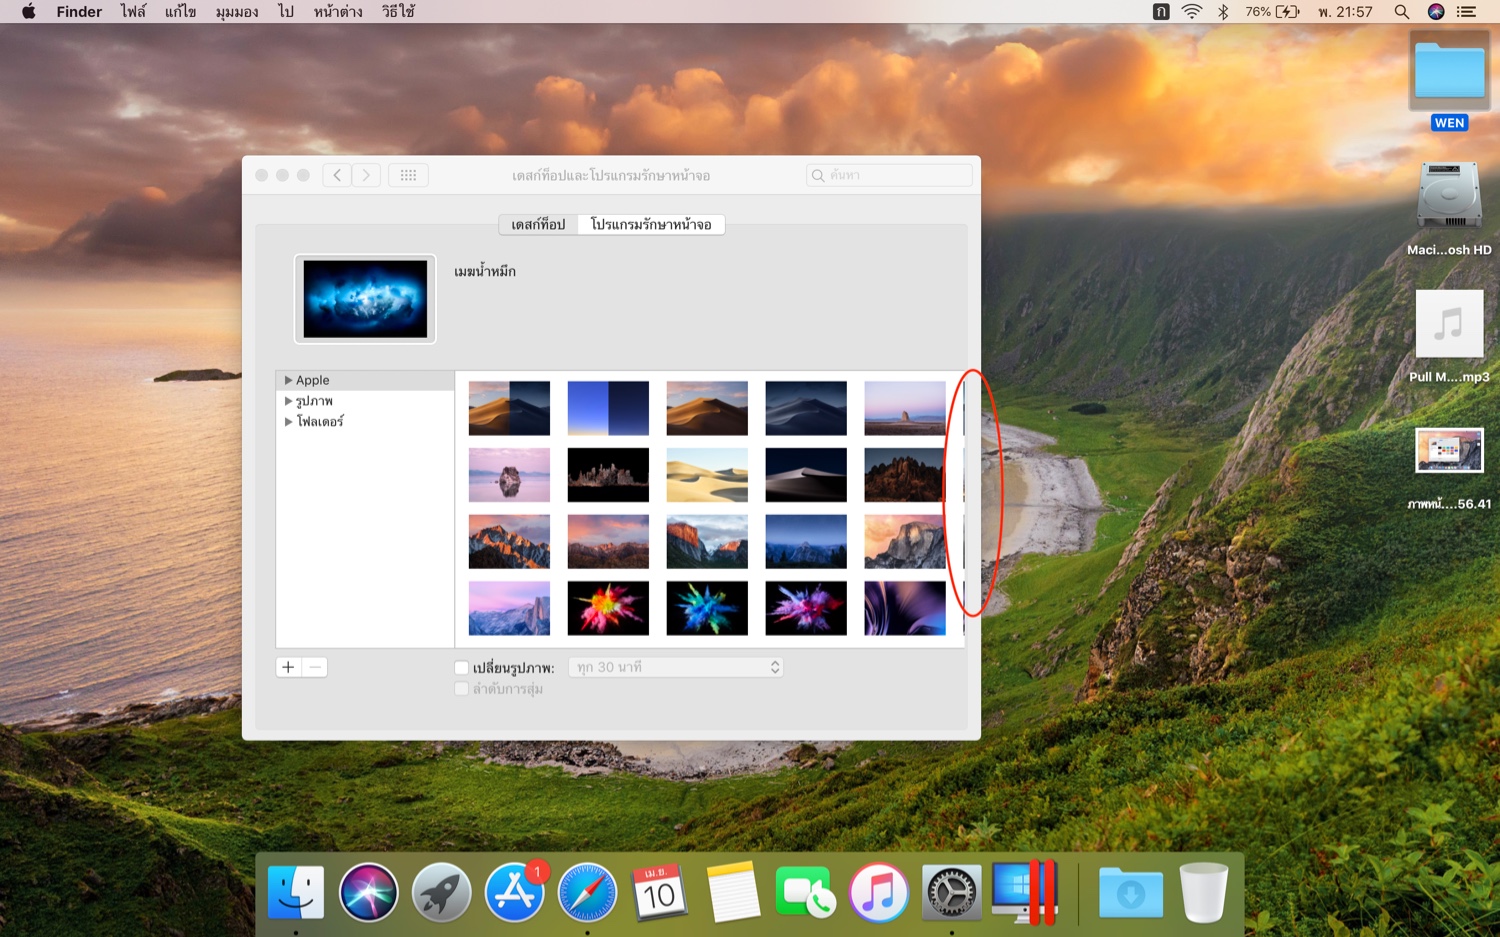Viewport: 1500px width, 937px height.
Task: Expand the Apple folder disclosure triangle
Action: point(288,380)
